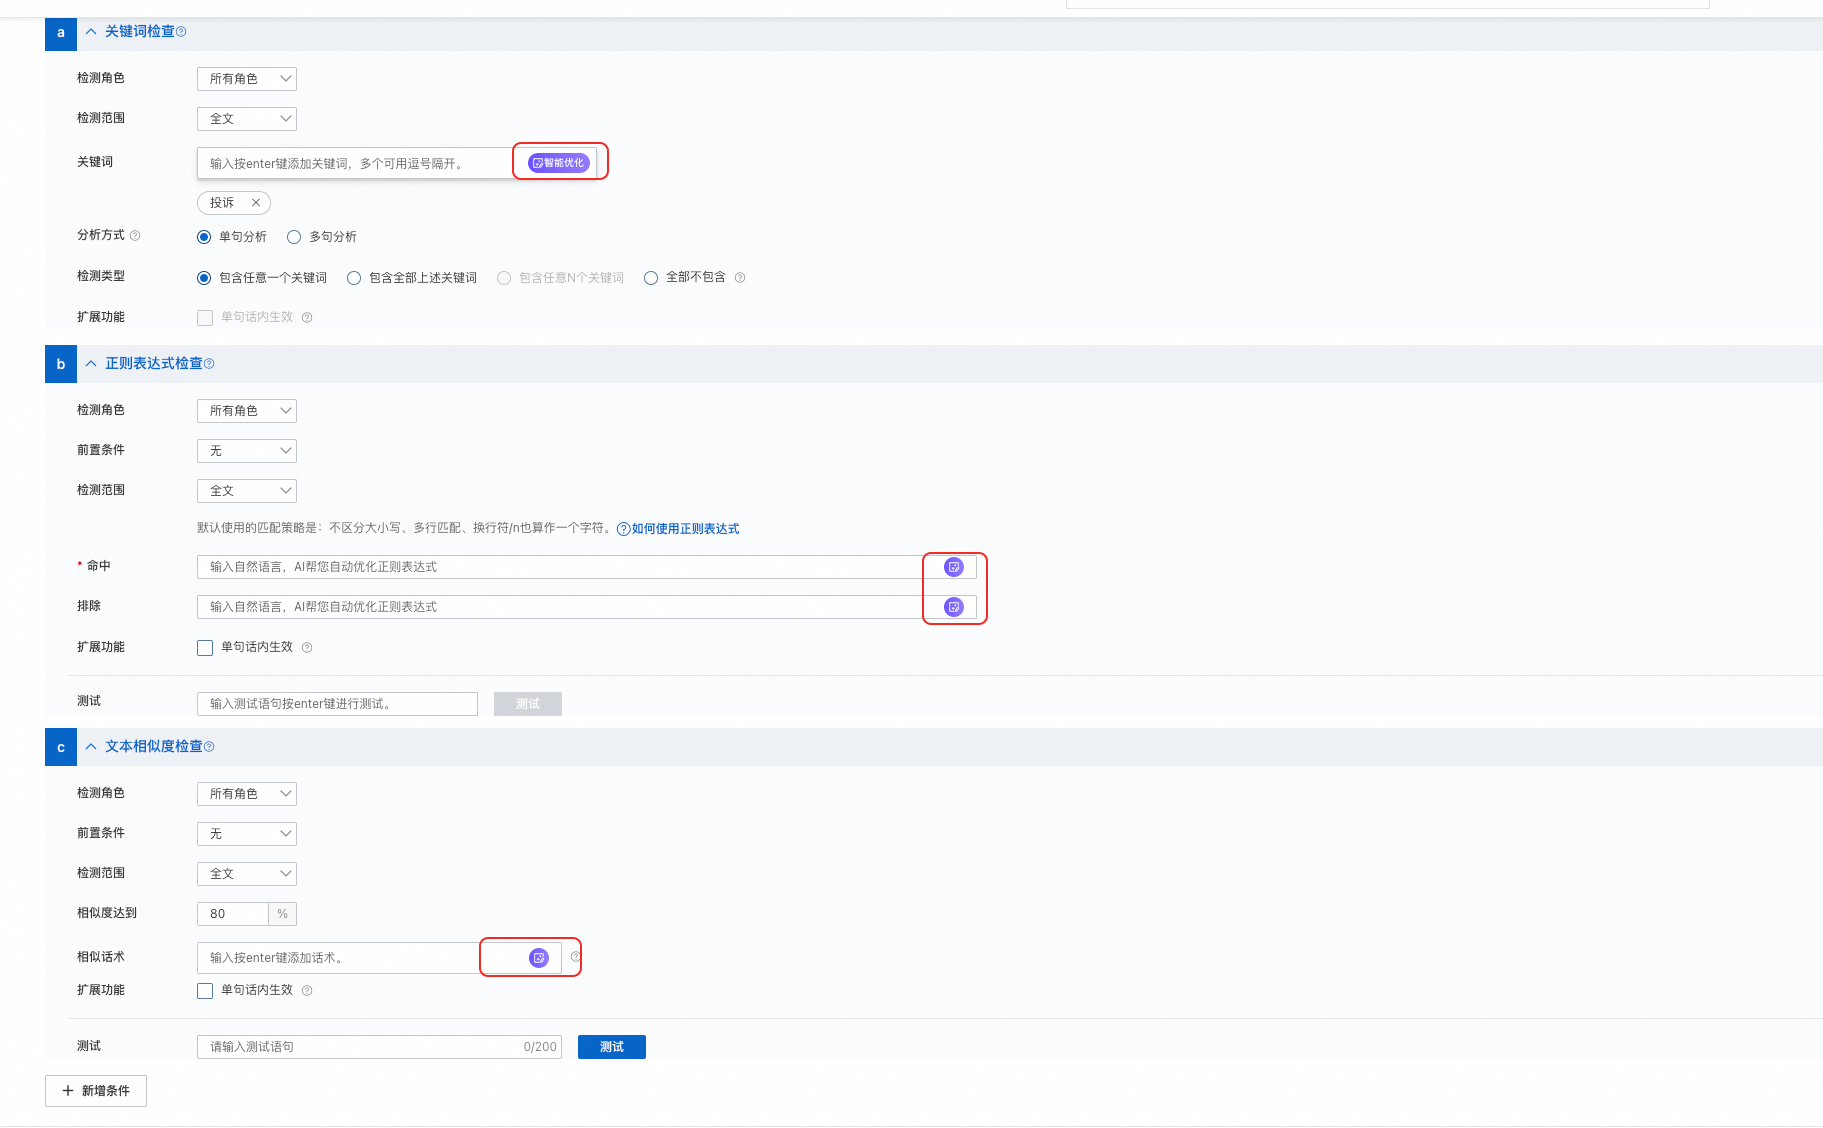Select 包含任意N个关键词 radio option

tap(504, 278)
